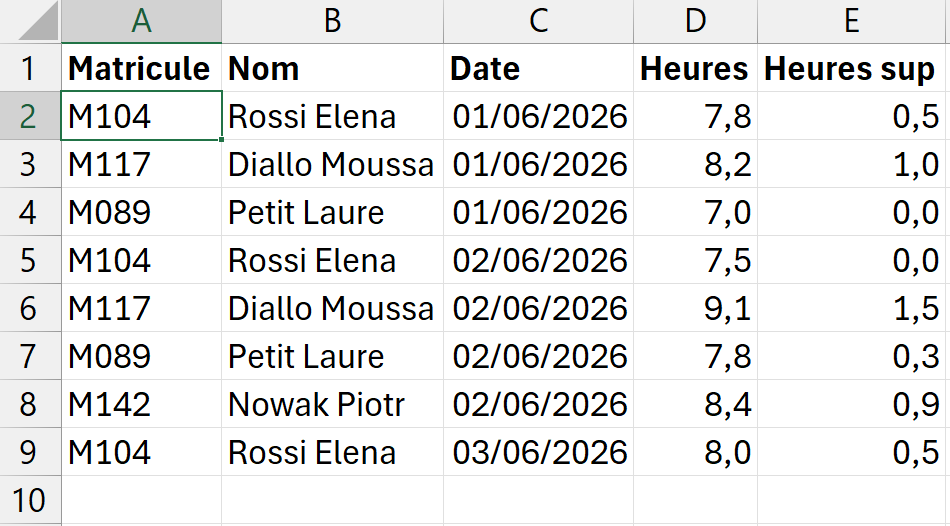This screenshot has height=526, width=950.
Task: Select row 6 header
Action: coord(30,308)
